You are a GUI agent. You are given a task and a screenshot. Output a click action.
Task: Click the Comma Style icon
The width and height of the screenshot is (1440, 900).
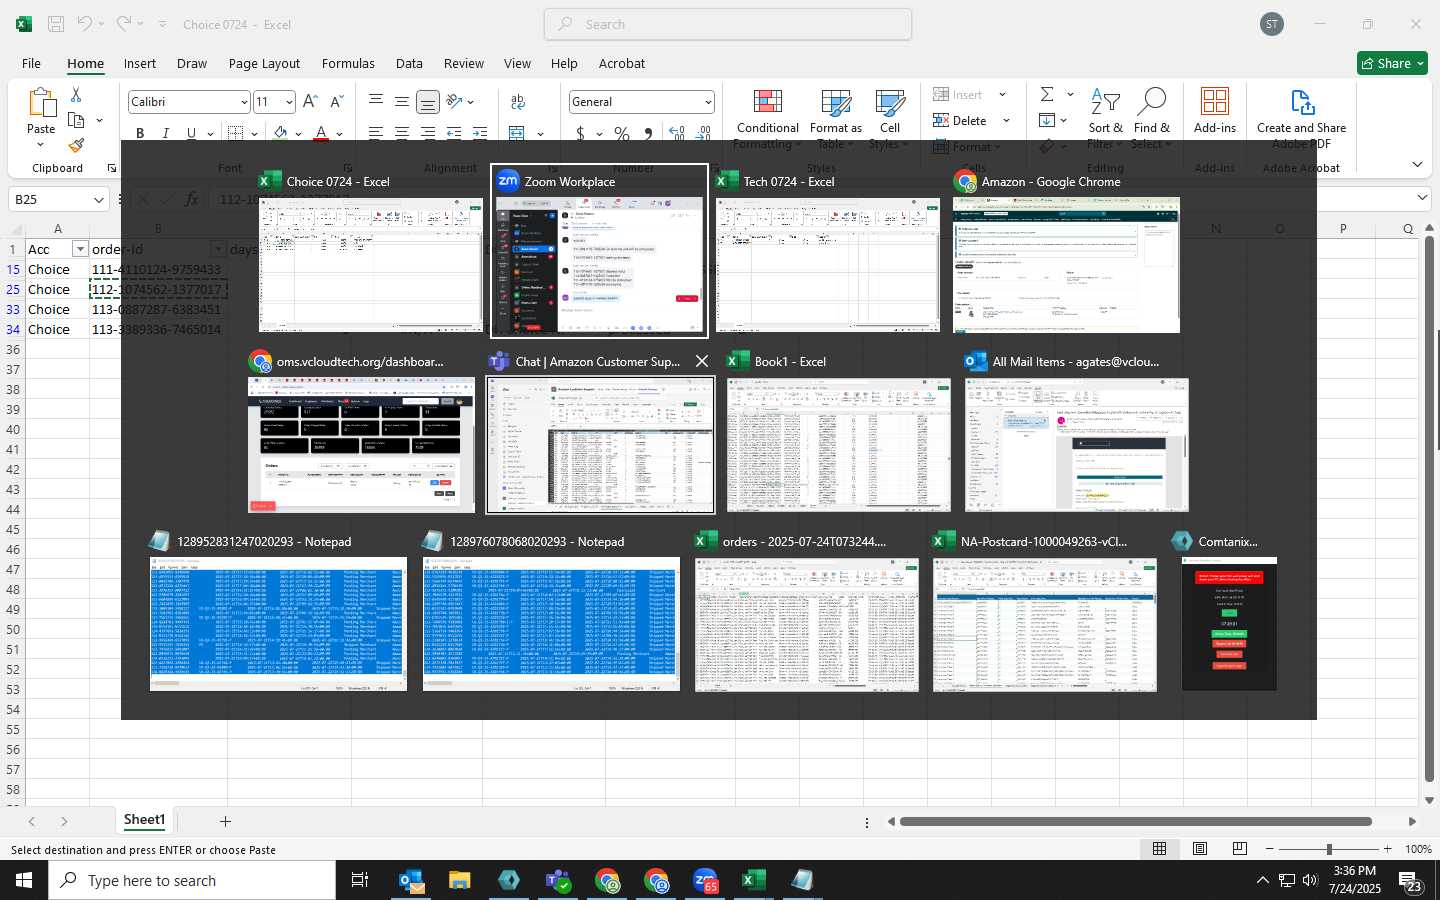click(x=648, y=133)
